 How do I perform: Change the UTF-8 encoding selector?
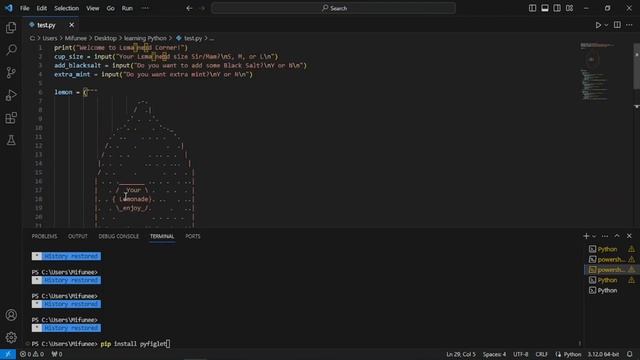520,354
